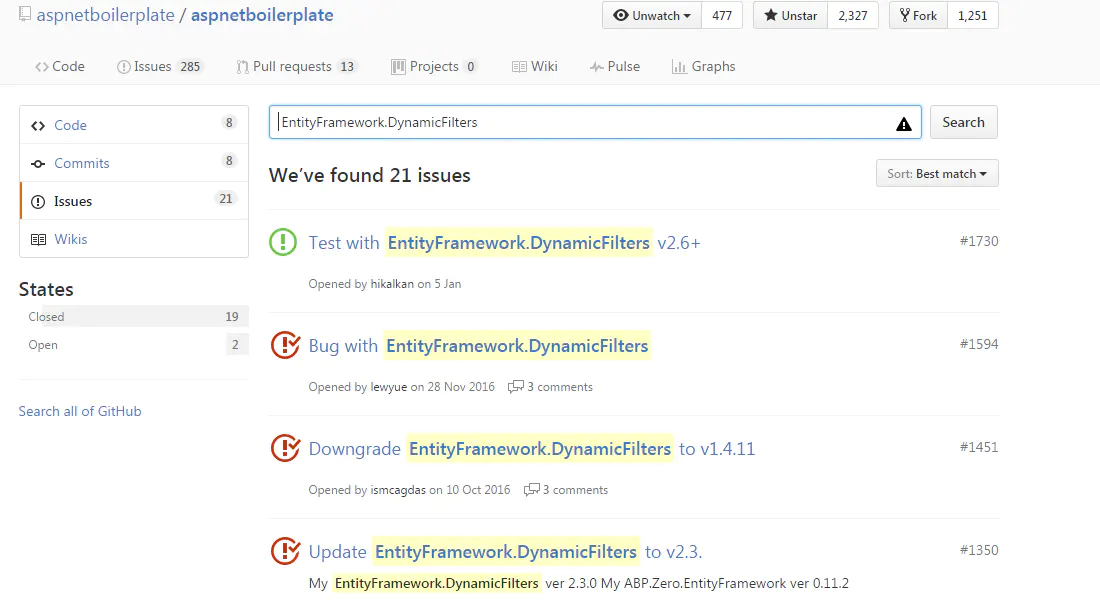Viewport: 1100px width, 604px height.
Task: Click the warning triangle in search box
Action: click(x=904, y=124)
